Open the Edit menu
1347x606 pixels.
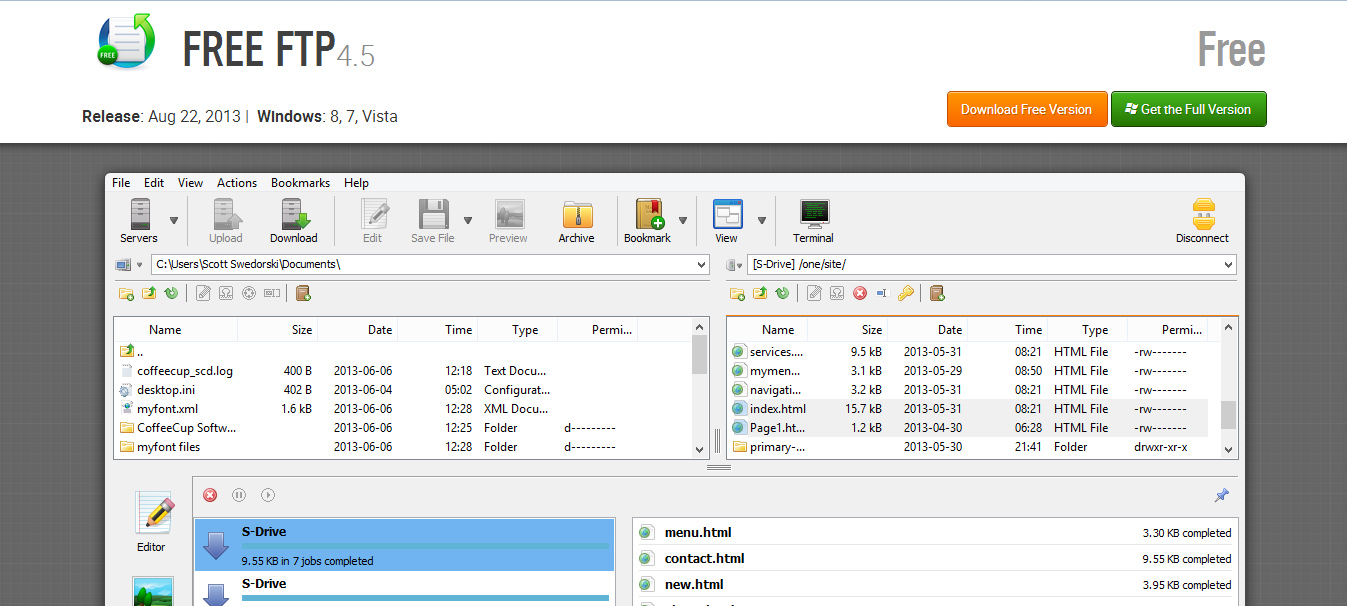[x=154, y=183]
